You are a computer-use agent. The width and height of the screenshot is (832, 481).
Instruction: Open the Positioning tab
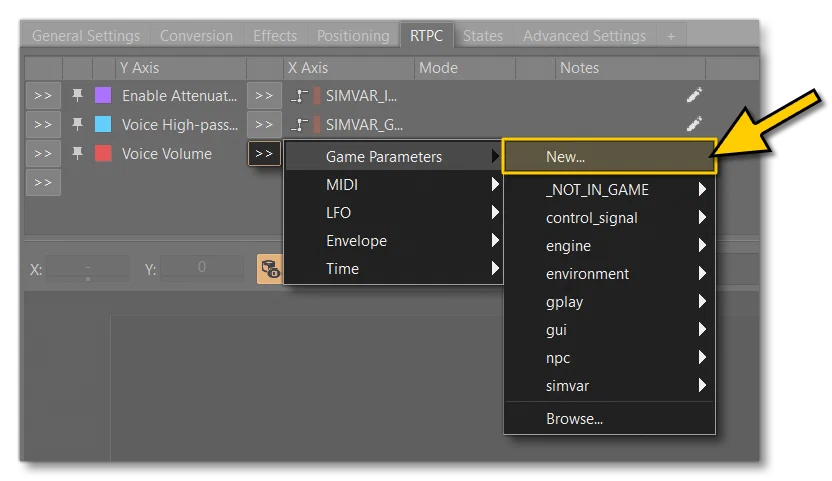[353, 36]
